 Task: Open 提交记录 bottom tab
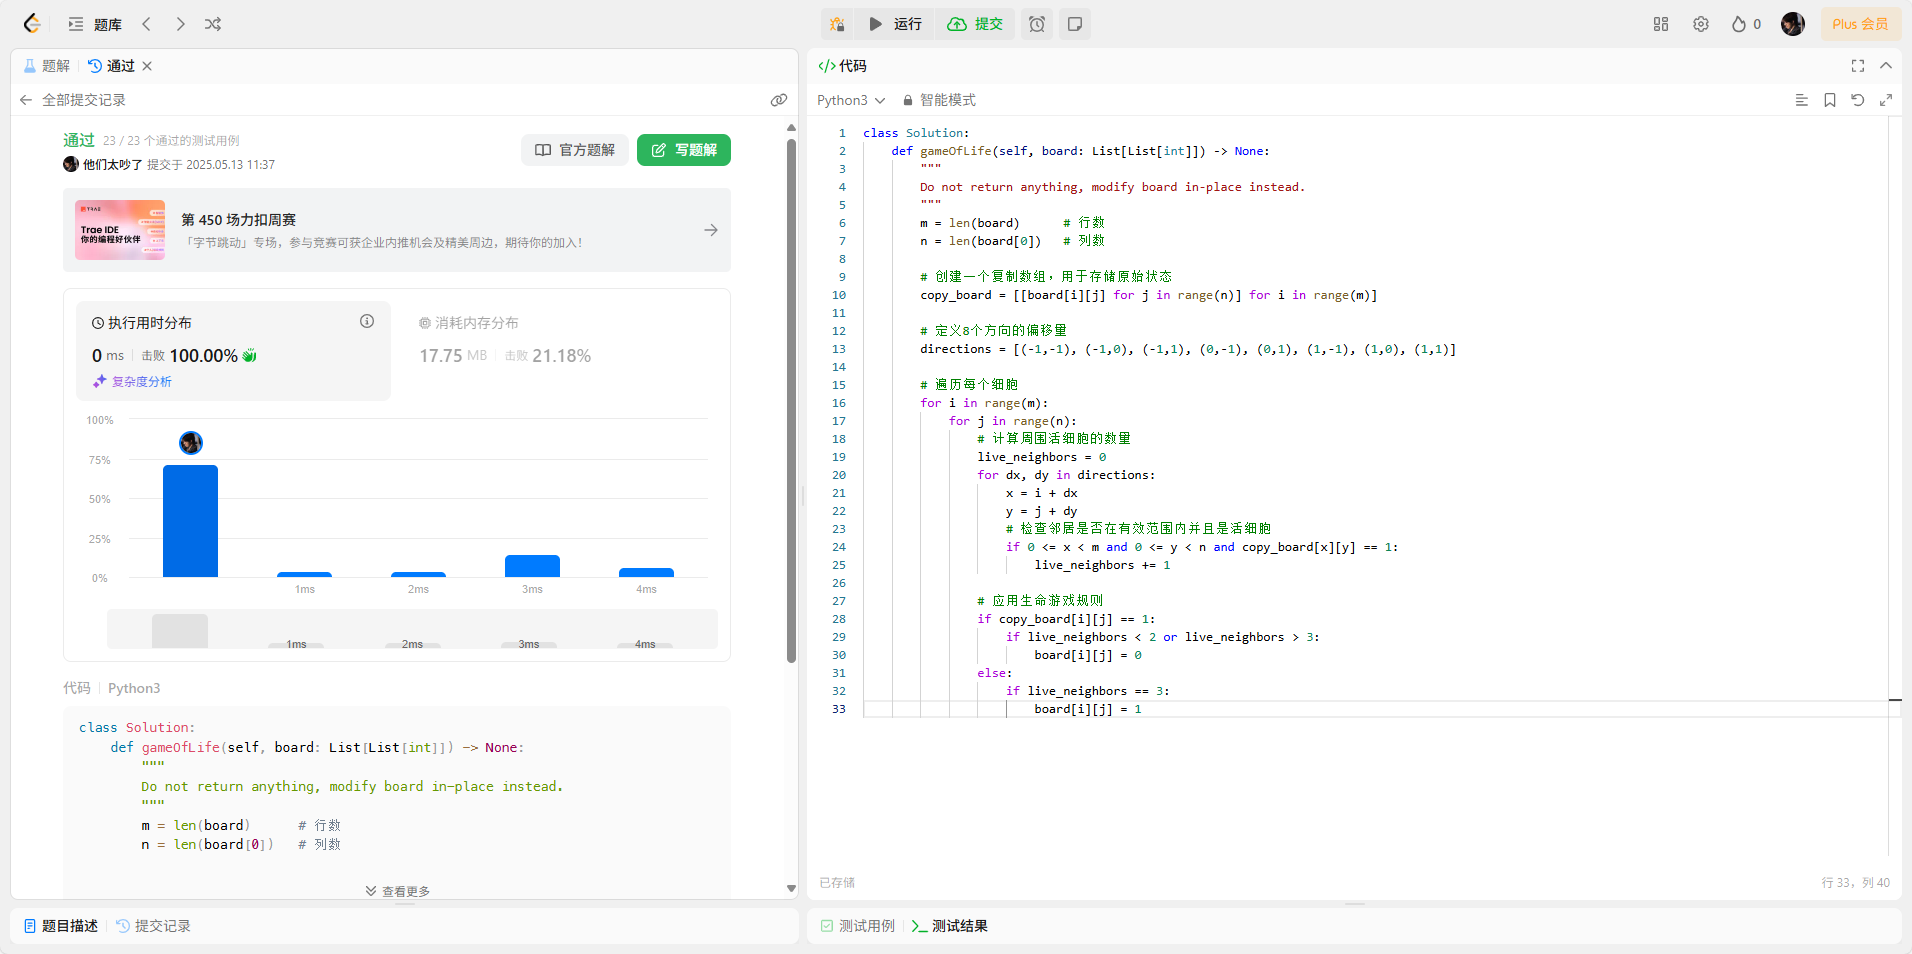[153, 926]
